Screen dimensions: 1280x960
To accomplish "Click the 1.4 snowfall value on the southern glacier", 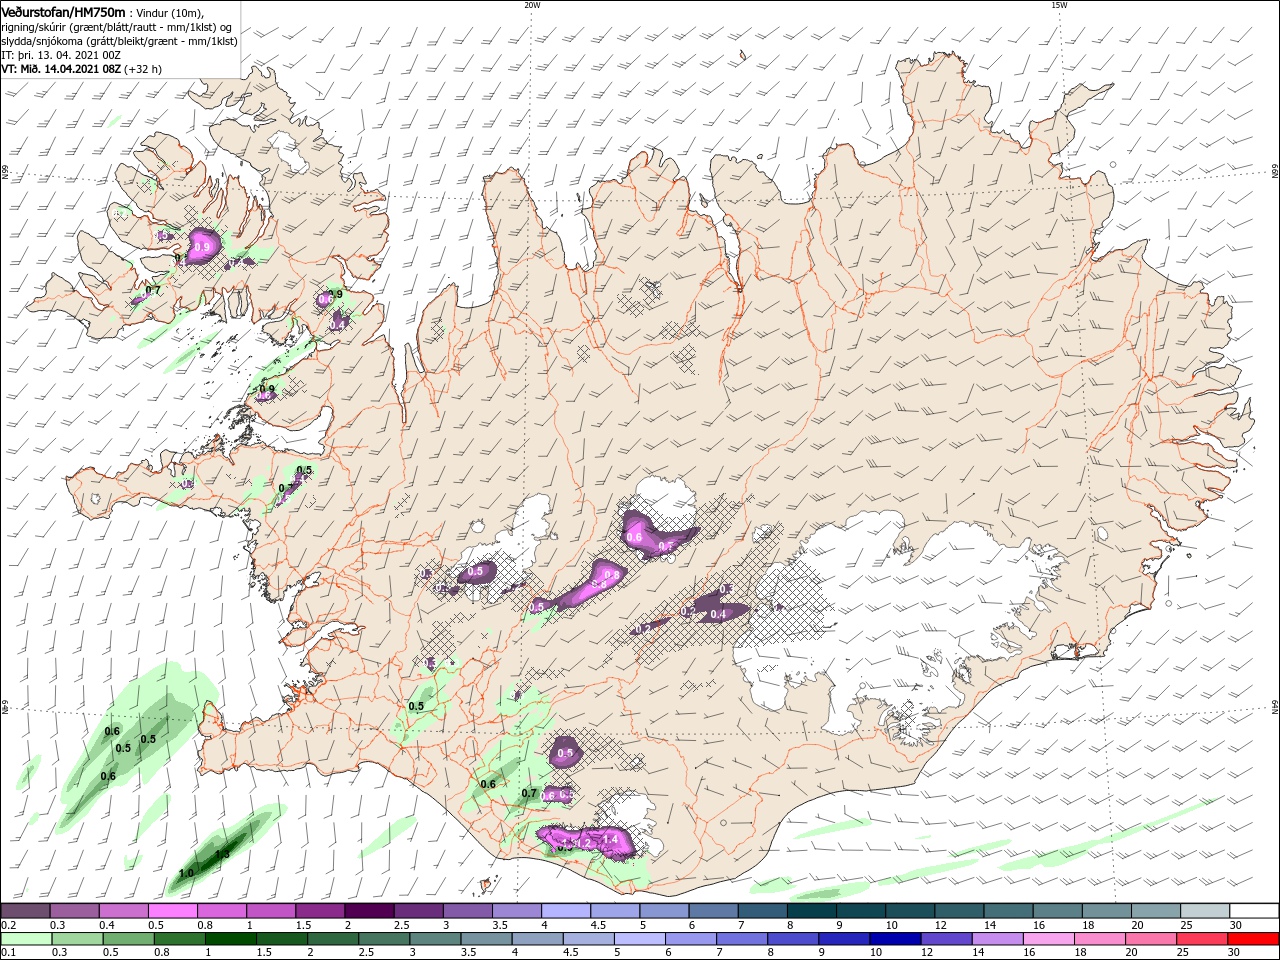I will (611, 838).
